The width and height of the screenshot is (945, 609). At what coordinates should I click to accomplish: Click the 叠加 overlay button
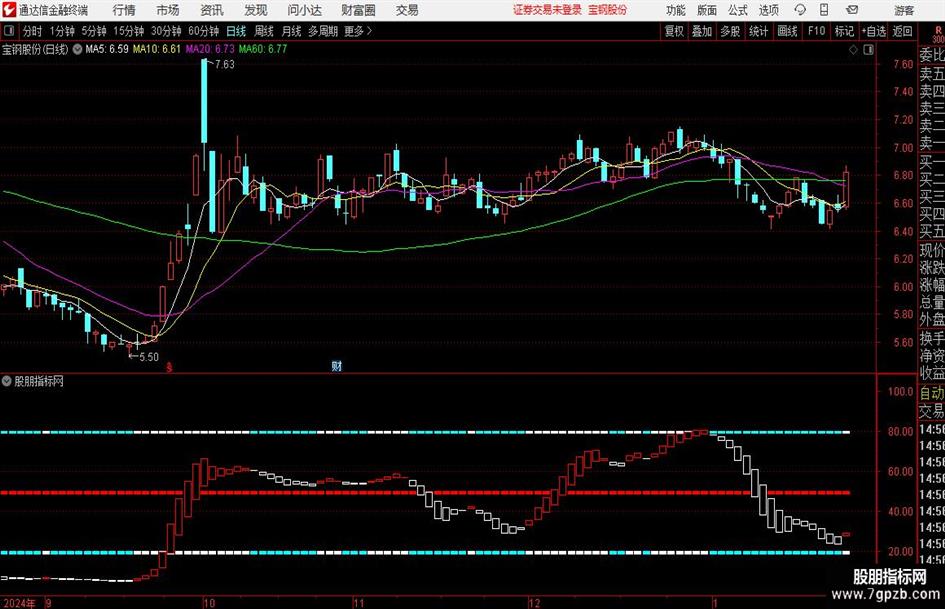pyautogui.click(x=702, y=31)
